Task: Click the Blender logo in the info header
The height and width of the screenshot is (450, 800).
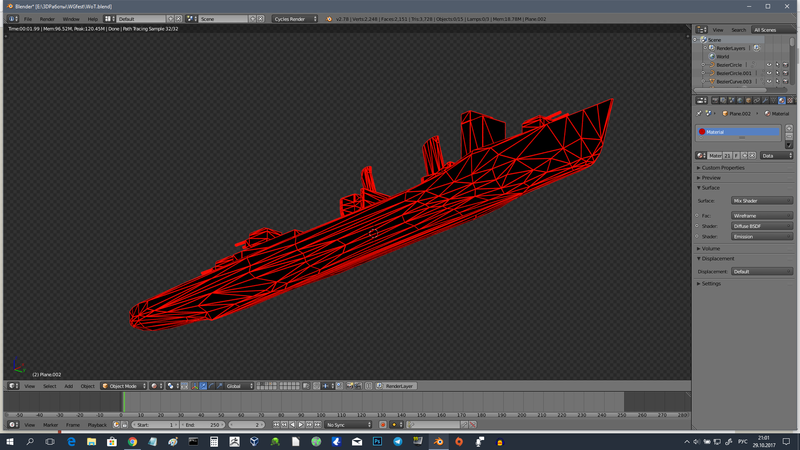Action: click(x=329, y=19)
